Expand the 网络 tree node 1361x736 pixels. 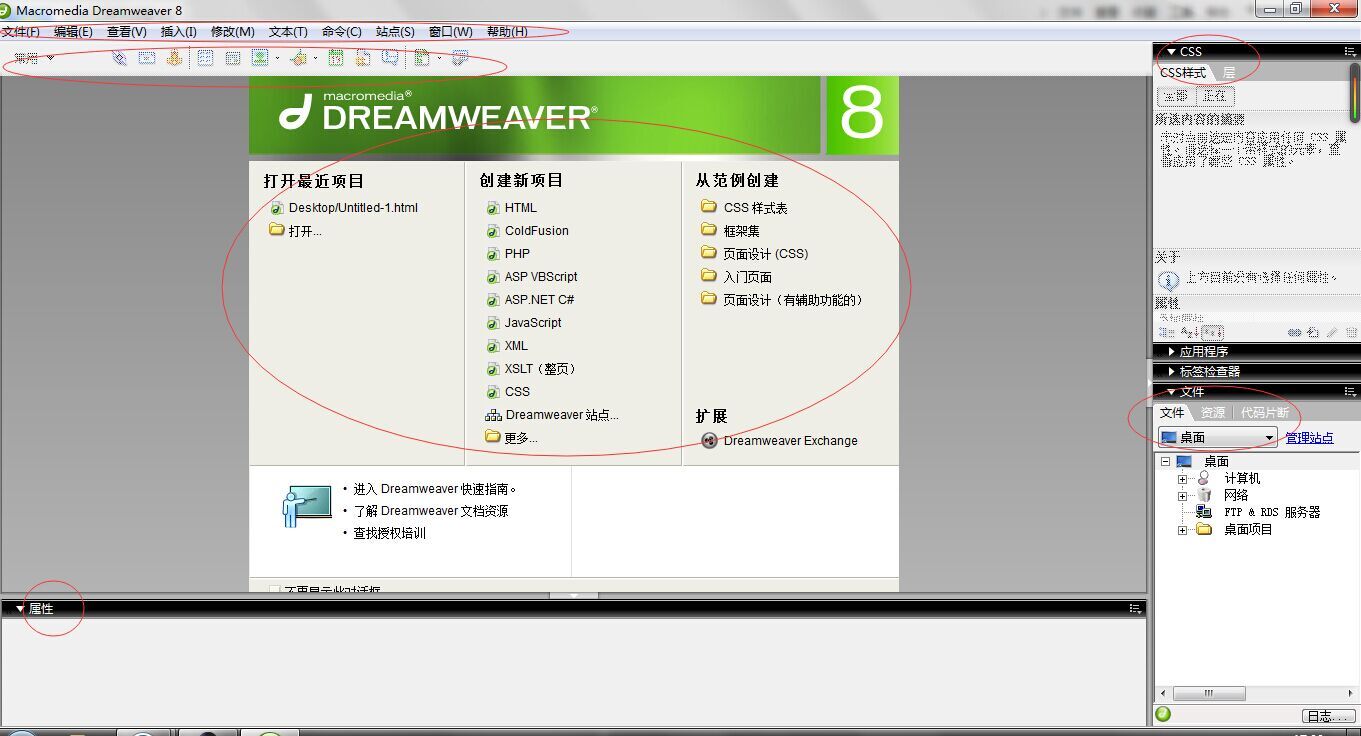pos(1182,496)
